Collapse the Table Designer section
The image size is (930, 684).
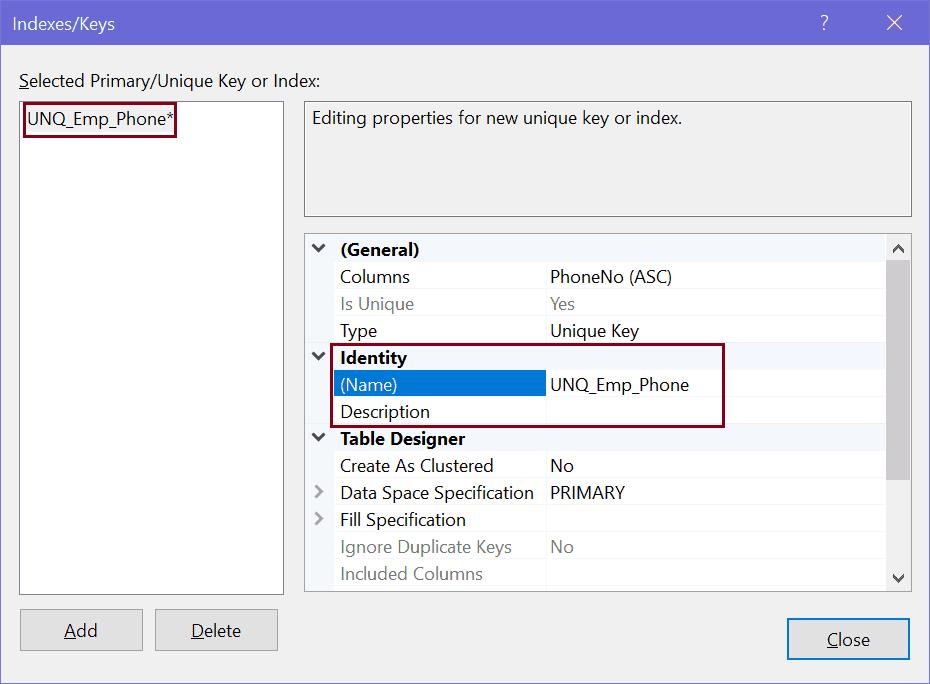pos(318,438)
